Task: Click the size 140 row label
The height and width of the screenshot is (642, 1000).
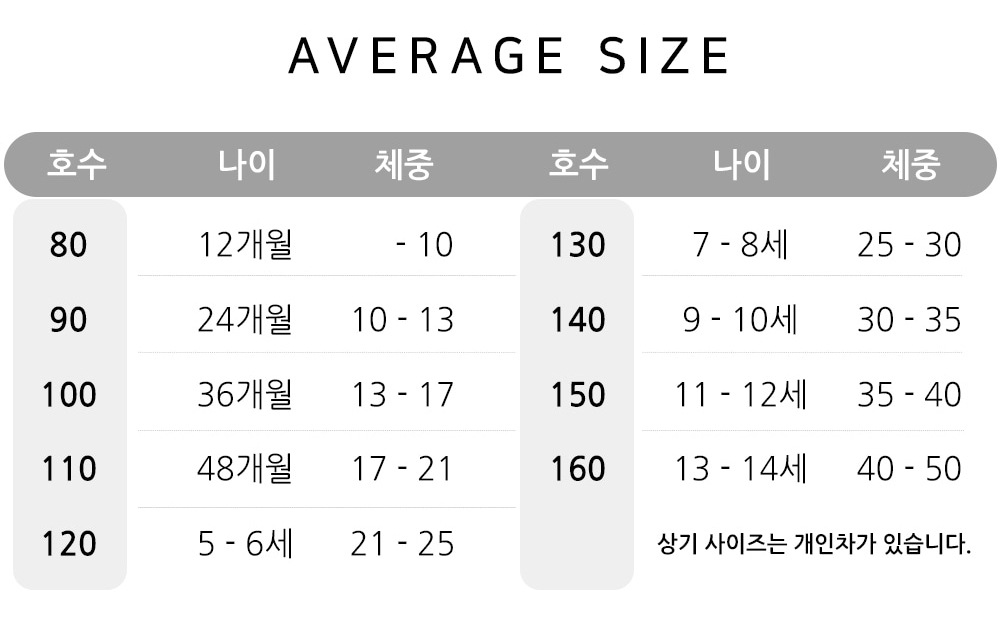Action: coord(578,320)
